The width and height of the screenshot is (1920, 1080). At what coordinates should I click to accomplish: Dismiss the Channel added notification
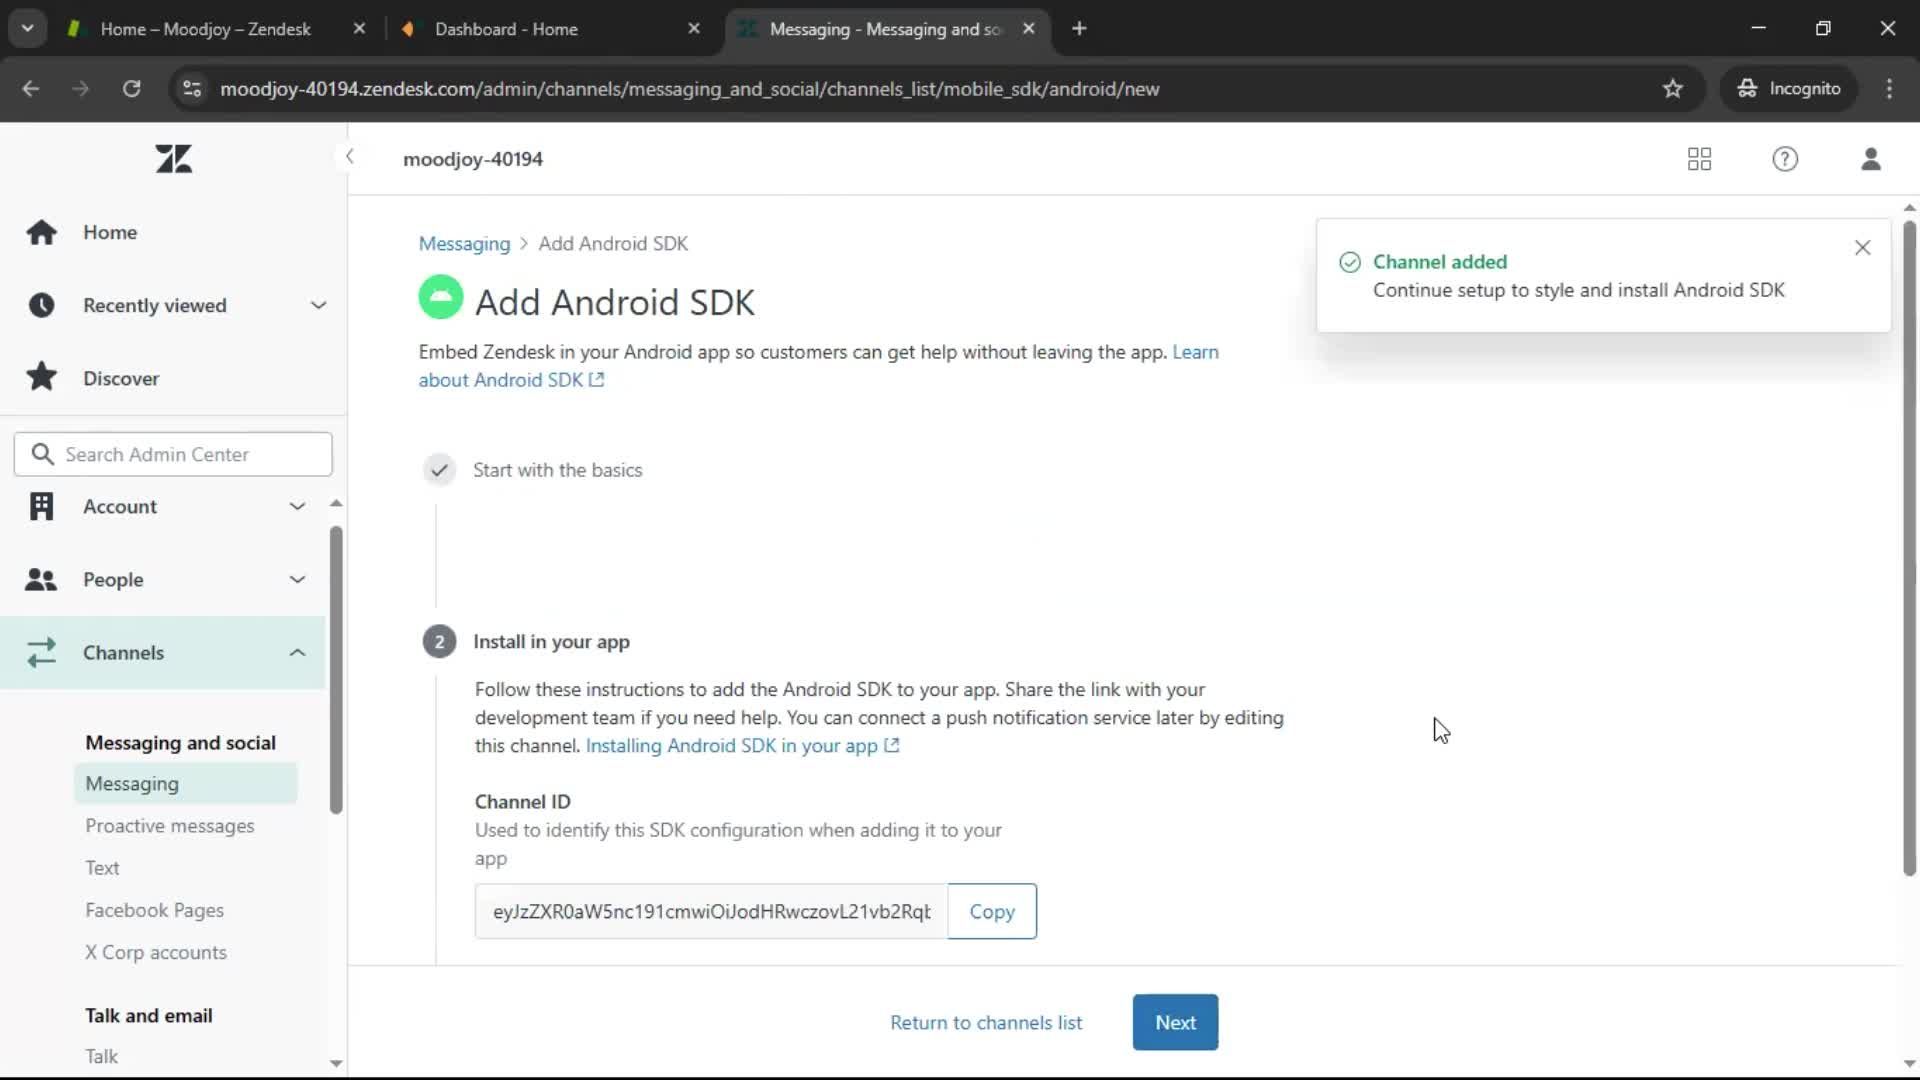(x=1862, y=247)
